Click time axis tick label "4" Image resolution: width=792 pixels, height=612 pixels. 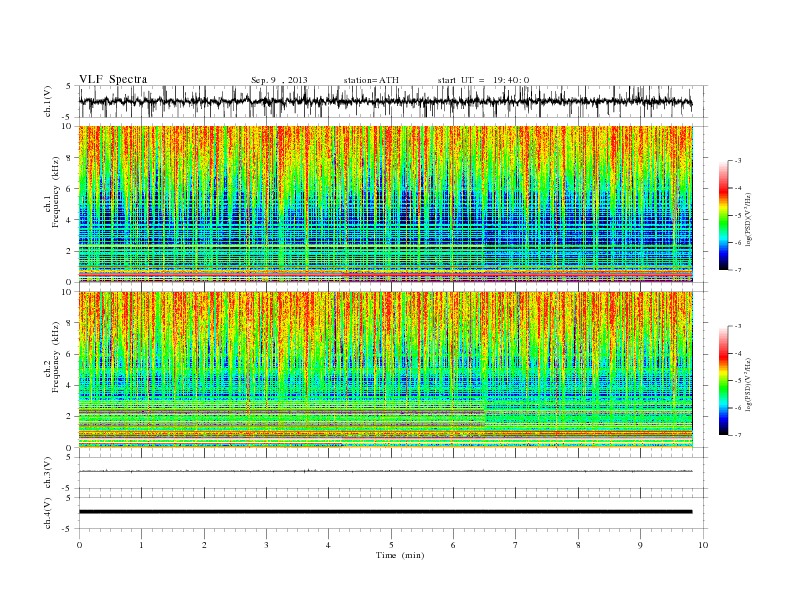point(328,545)
